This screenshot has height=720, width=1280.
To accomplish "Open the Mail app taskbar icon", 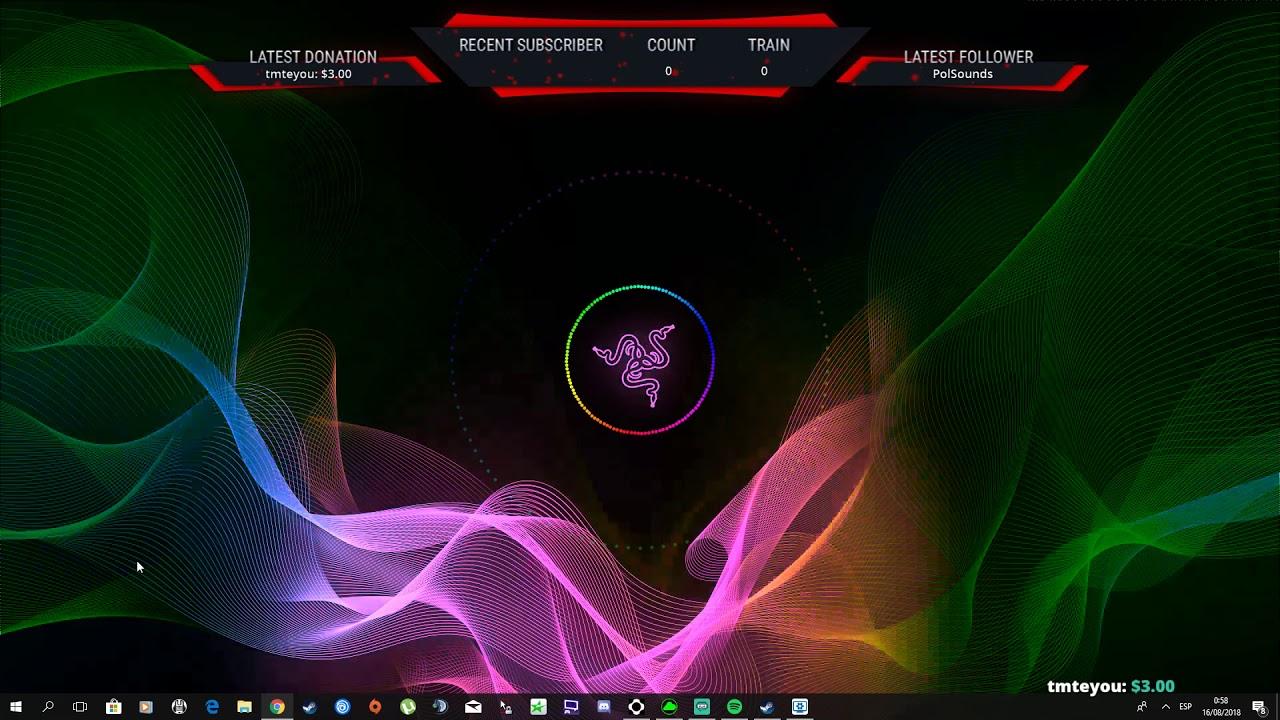I will pyautogui.click(x=473, y=707).
